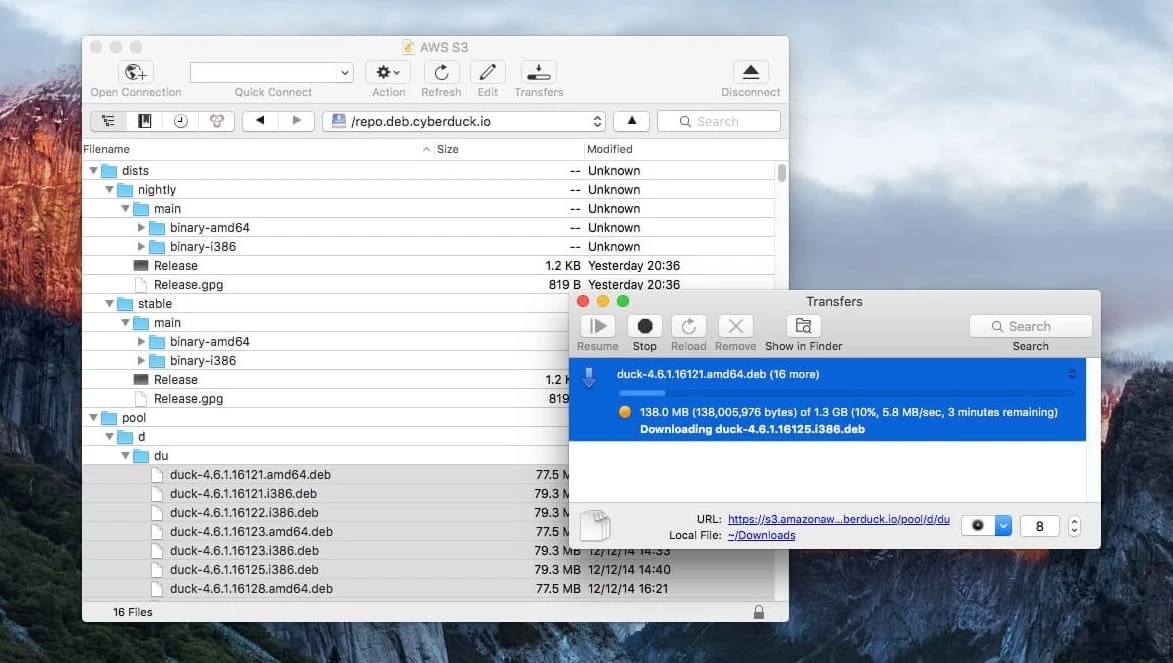Open a new connection
1173x663 pixels.
134,73
